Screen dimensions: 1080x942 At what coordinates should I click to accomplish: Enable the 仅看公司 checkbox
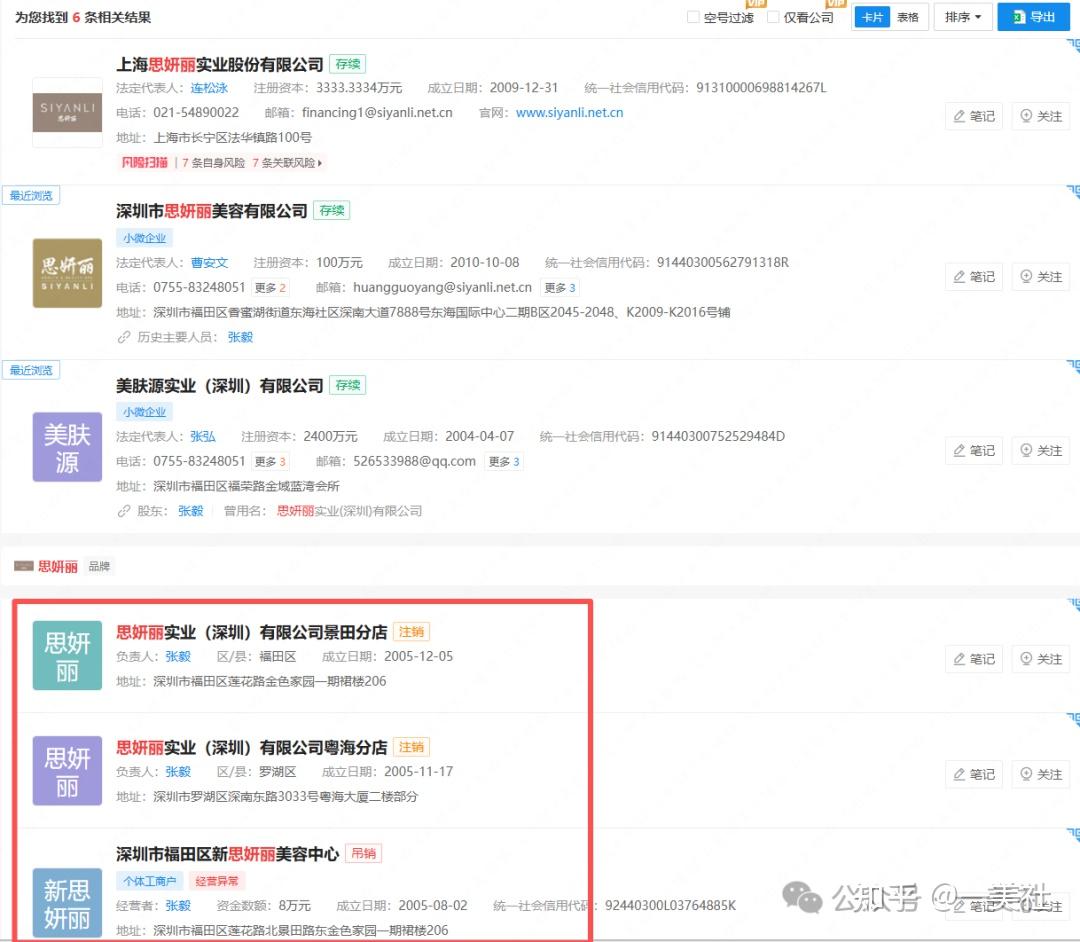pyautogui.click(x=773, y=17)
